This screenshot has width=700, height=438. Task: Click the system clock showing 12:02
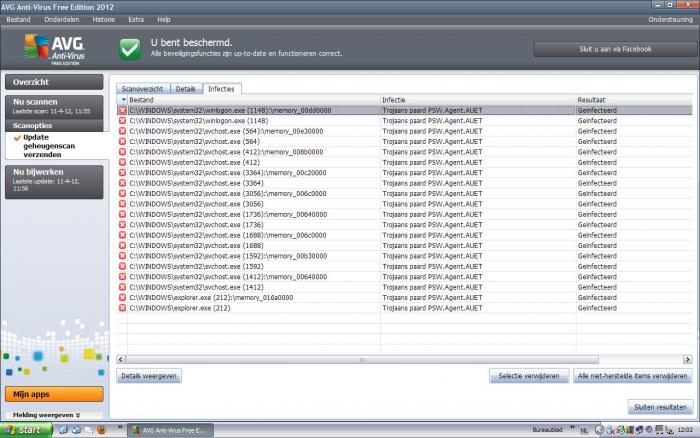tap(685, 430)
